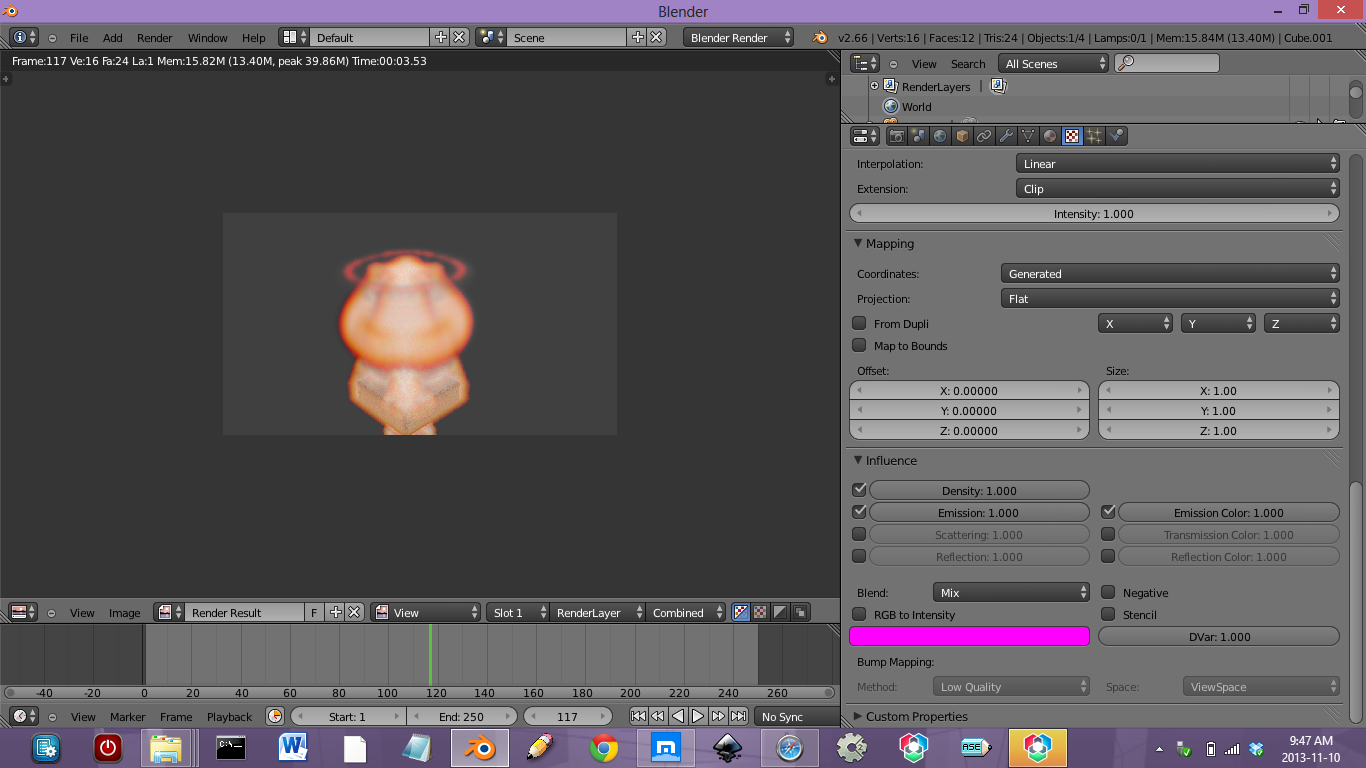The image size is (1366, 768).
Task: Open the Scene properties tab
Action: [x=918, y=136]
